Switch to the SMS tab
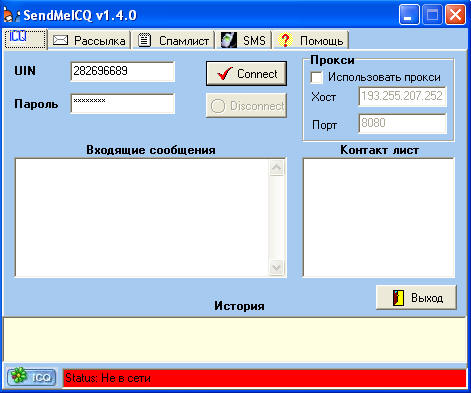This screenshot has height=393, width=471. coord(243,41)
